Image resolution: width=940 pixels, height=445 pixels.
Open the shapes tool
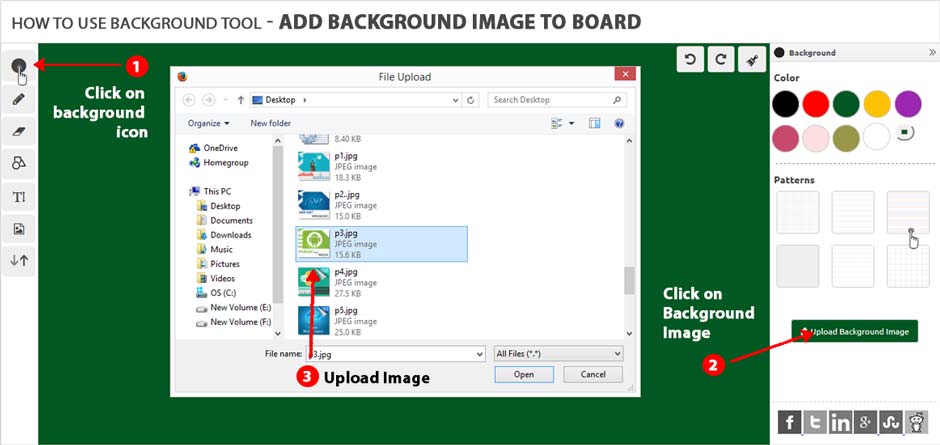click(19, 164)
